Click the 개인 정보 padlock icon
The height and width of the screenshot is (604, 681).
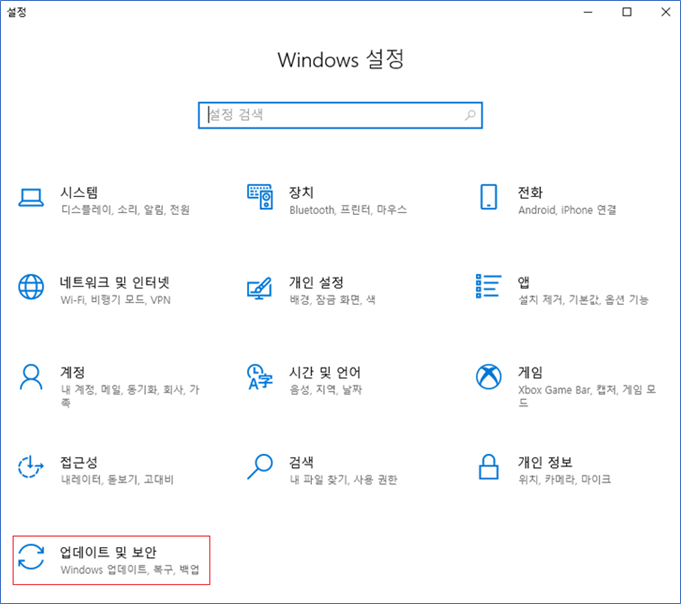[x=488, y=467]
